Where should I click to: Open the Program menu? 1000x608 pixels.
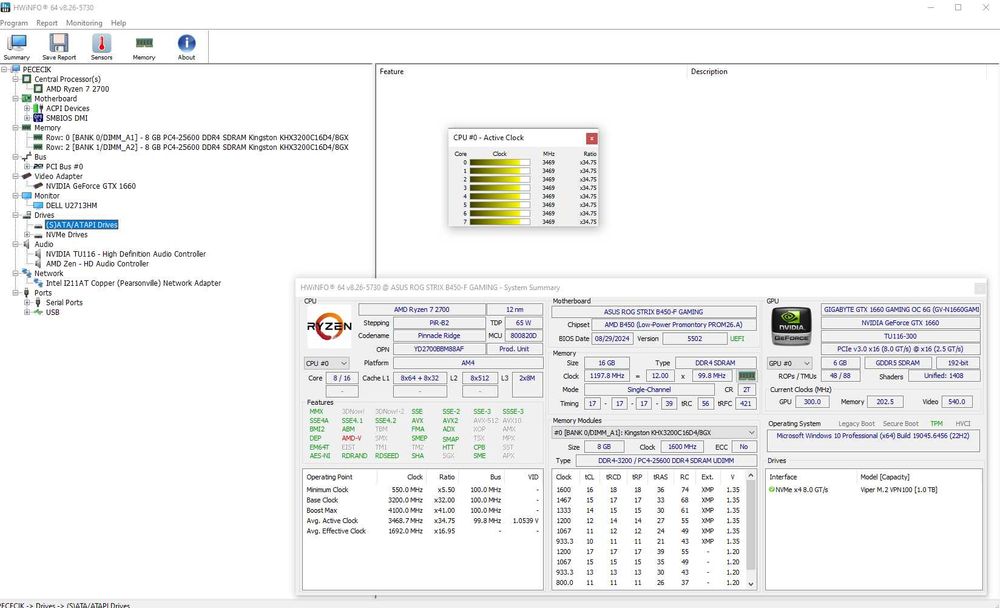pyautogui.click(x=13, y=23)
